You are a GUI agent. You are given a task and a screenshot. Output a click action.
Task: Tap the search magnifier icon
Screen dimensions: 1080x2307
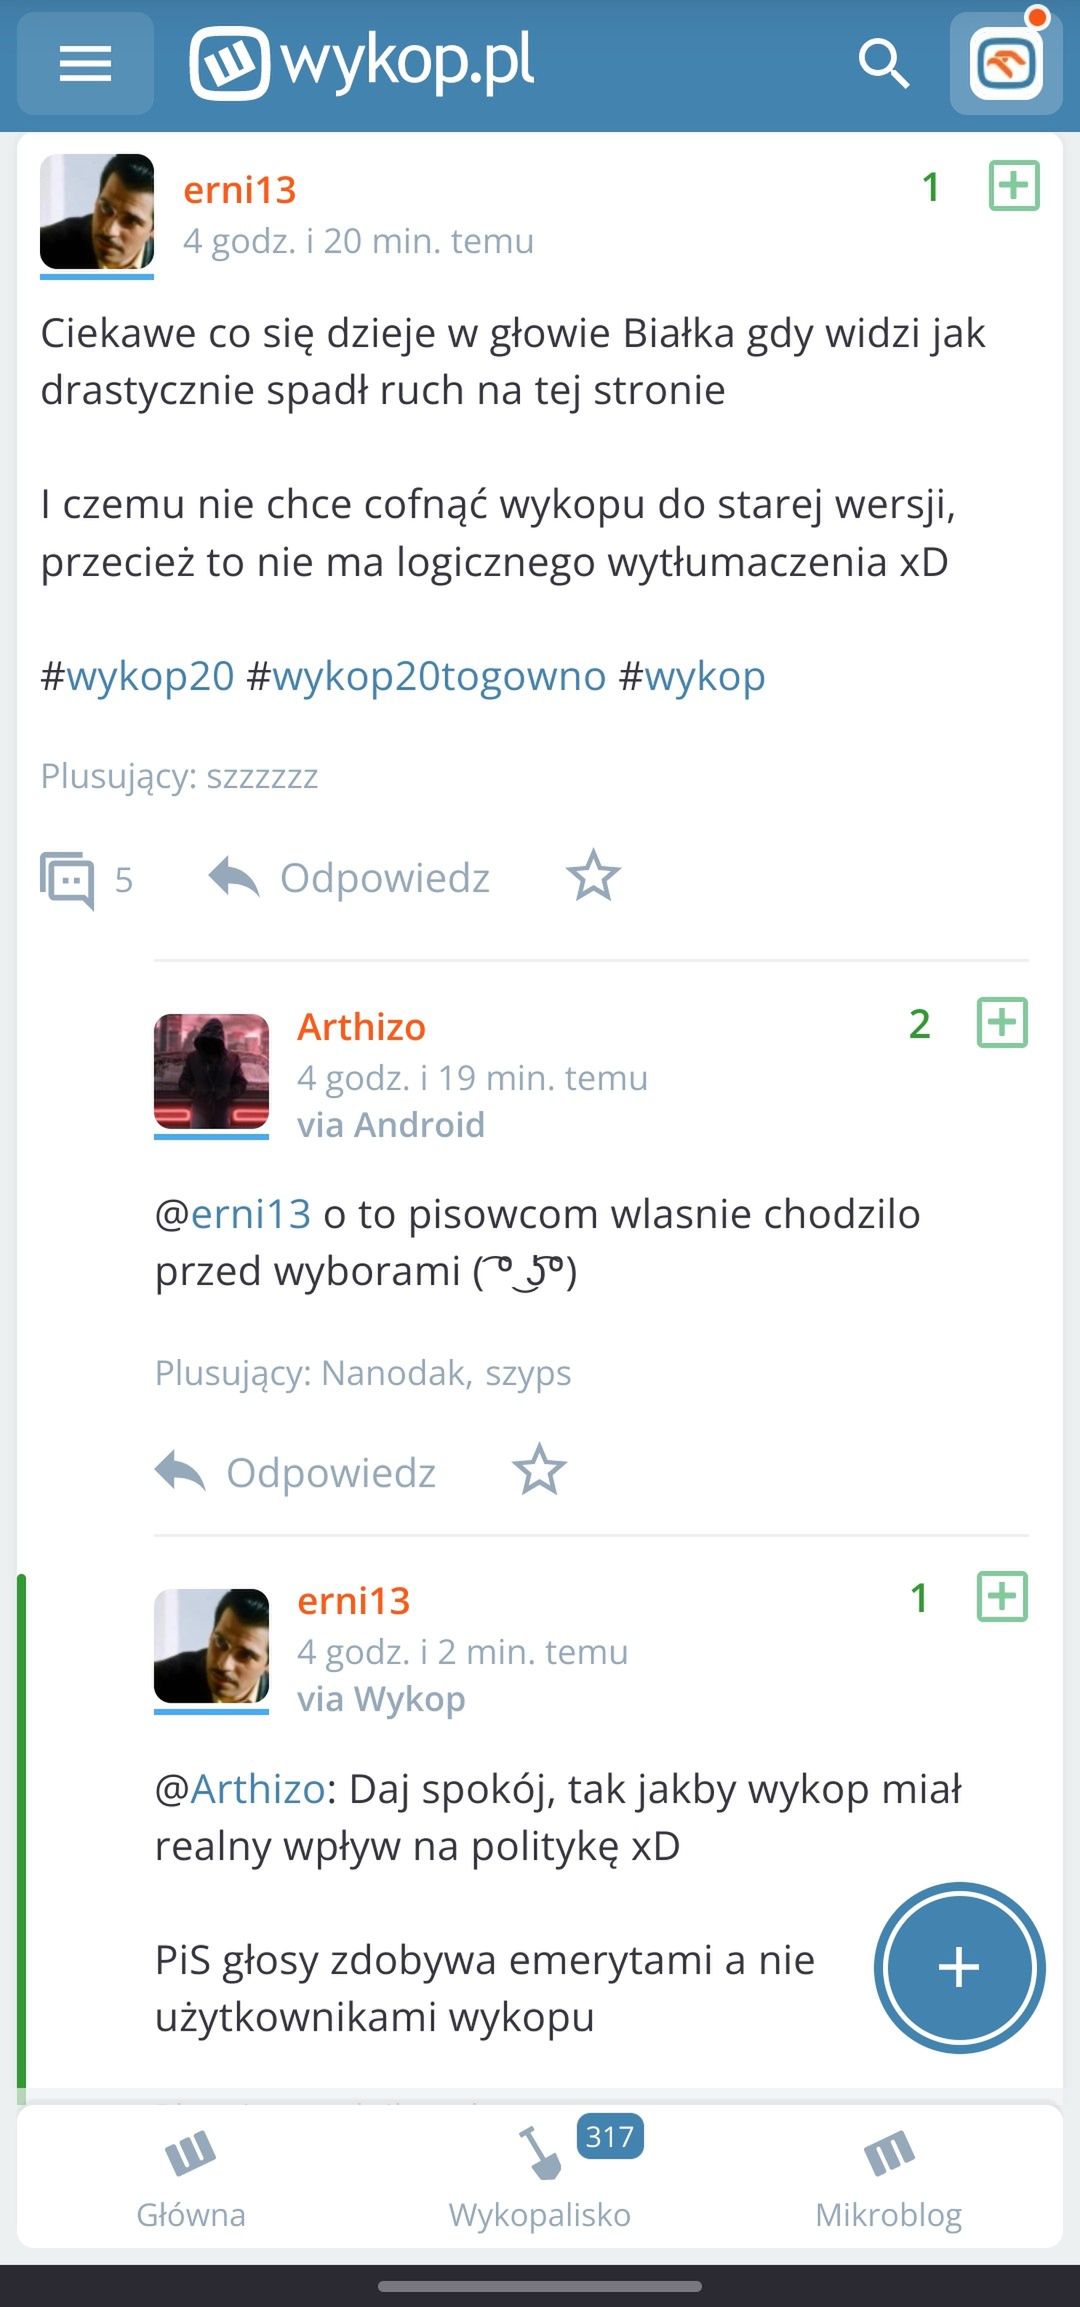884,64
